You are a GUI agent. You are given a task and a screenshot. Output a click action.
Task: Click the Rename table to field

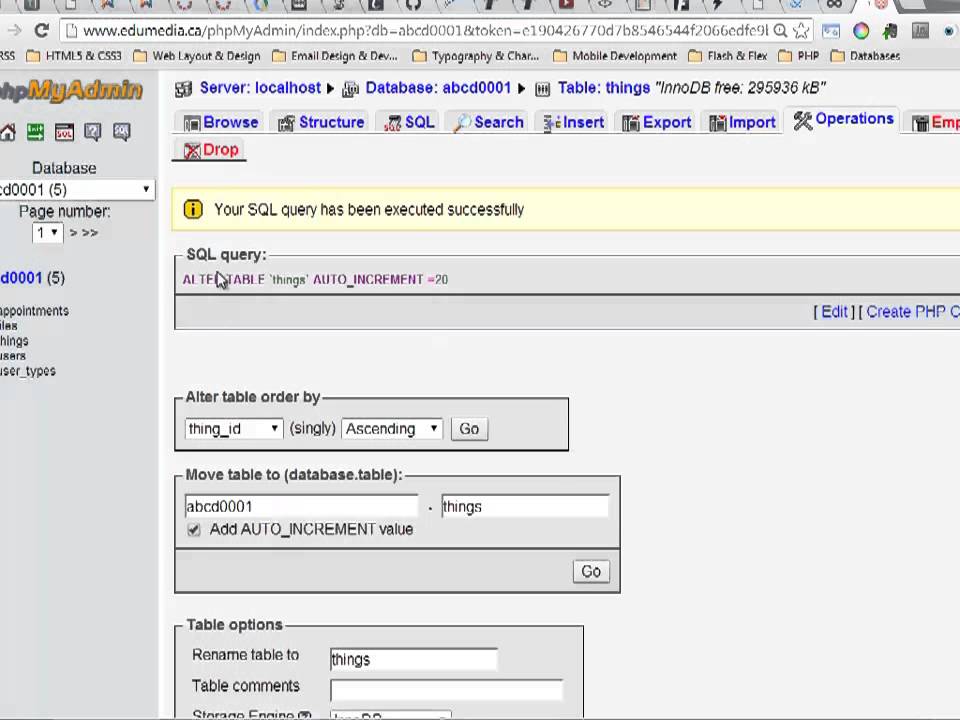point(413,659)
